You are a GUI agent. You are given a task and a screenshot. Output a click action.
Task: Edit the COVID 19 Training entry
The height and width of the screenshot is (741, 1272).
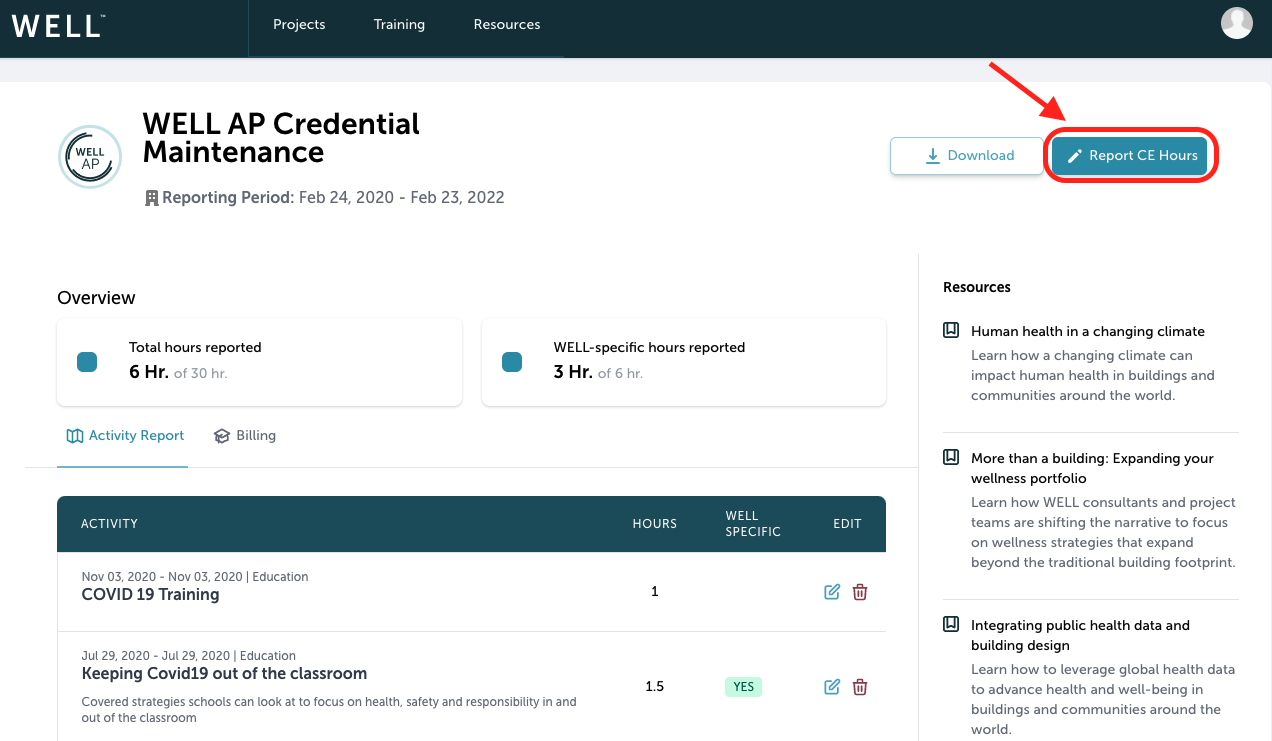832,592
